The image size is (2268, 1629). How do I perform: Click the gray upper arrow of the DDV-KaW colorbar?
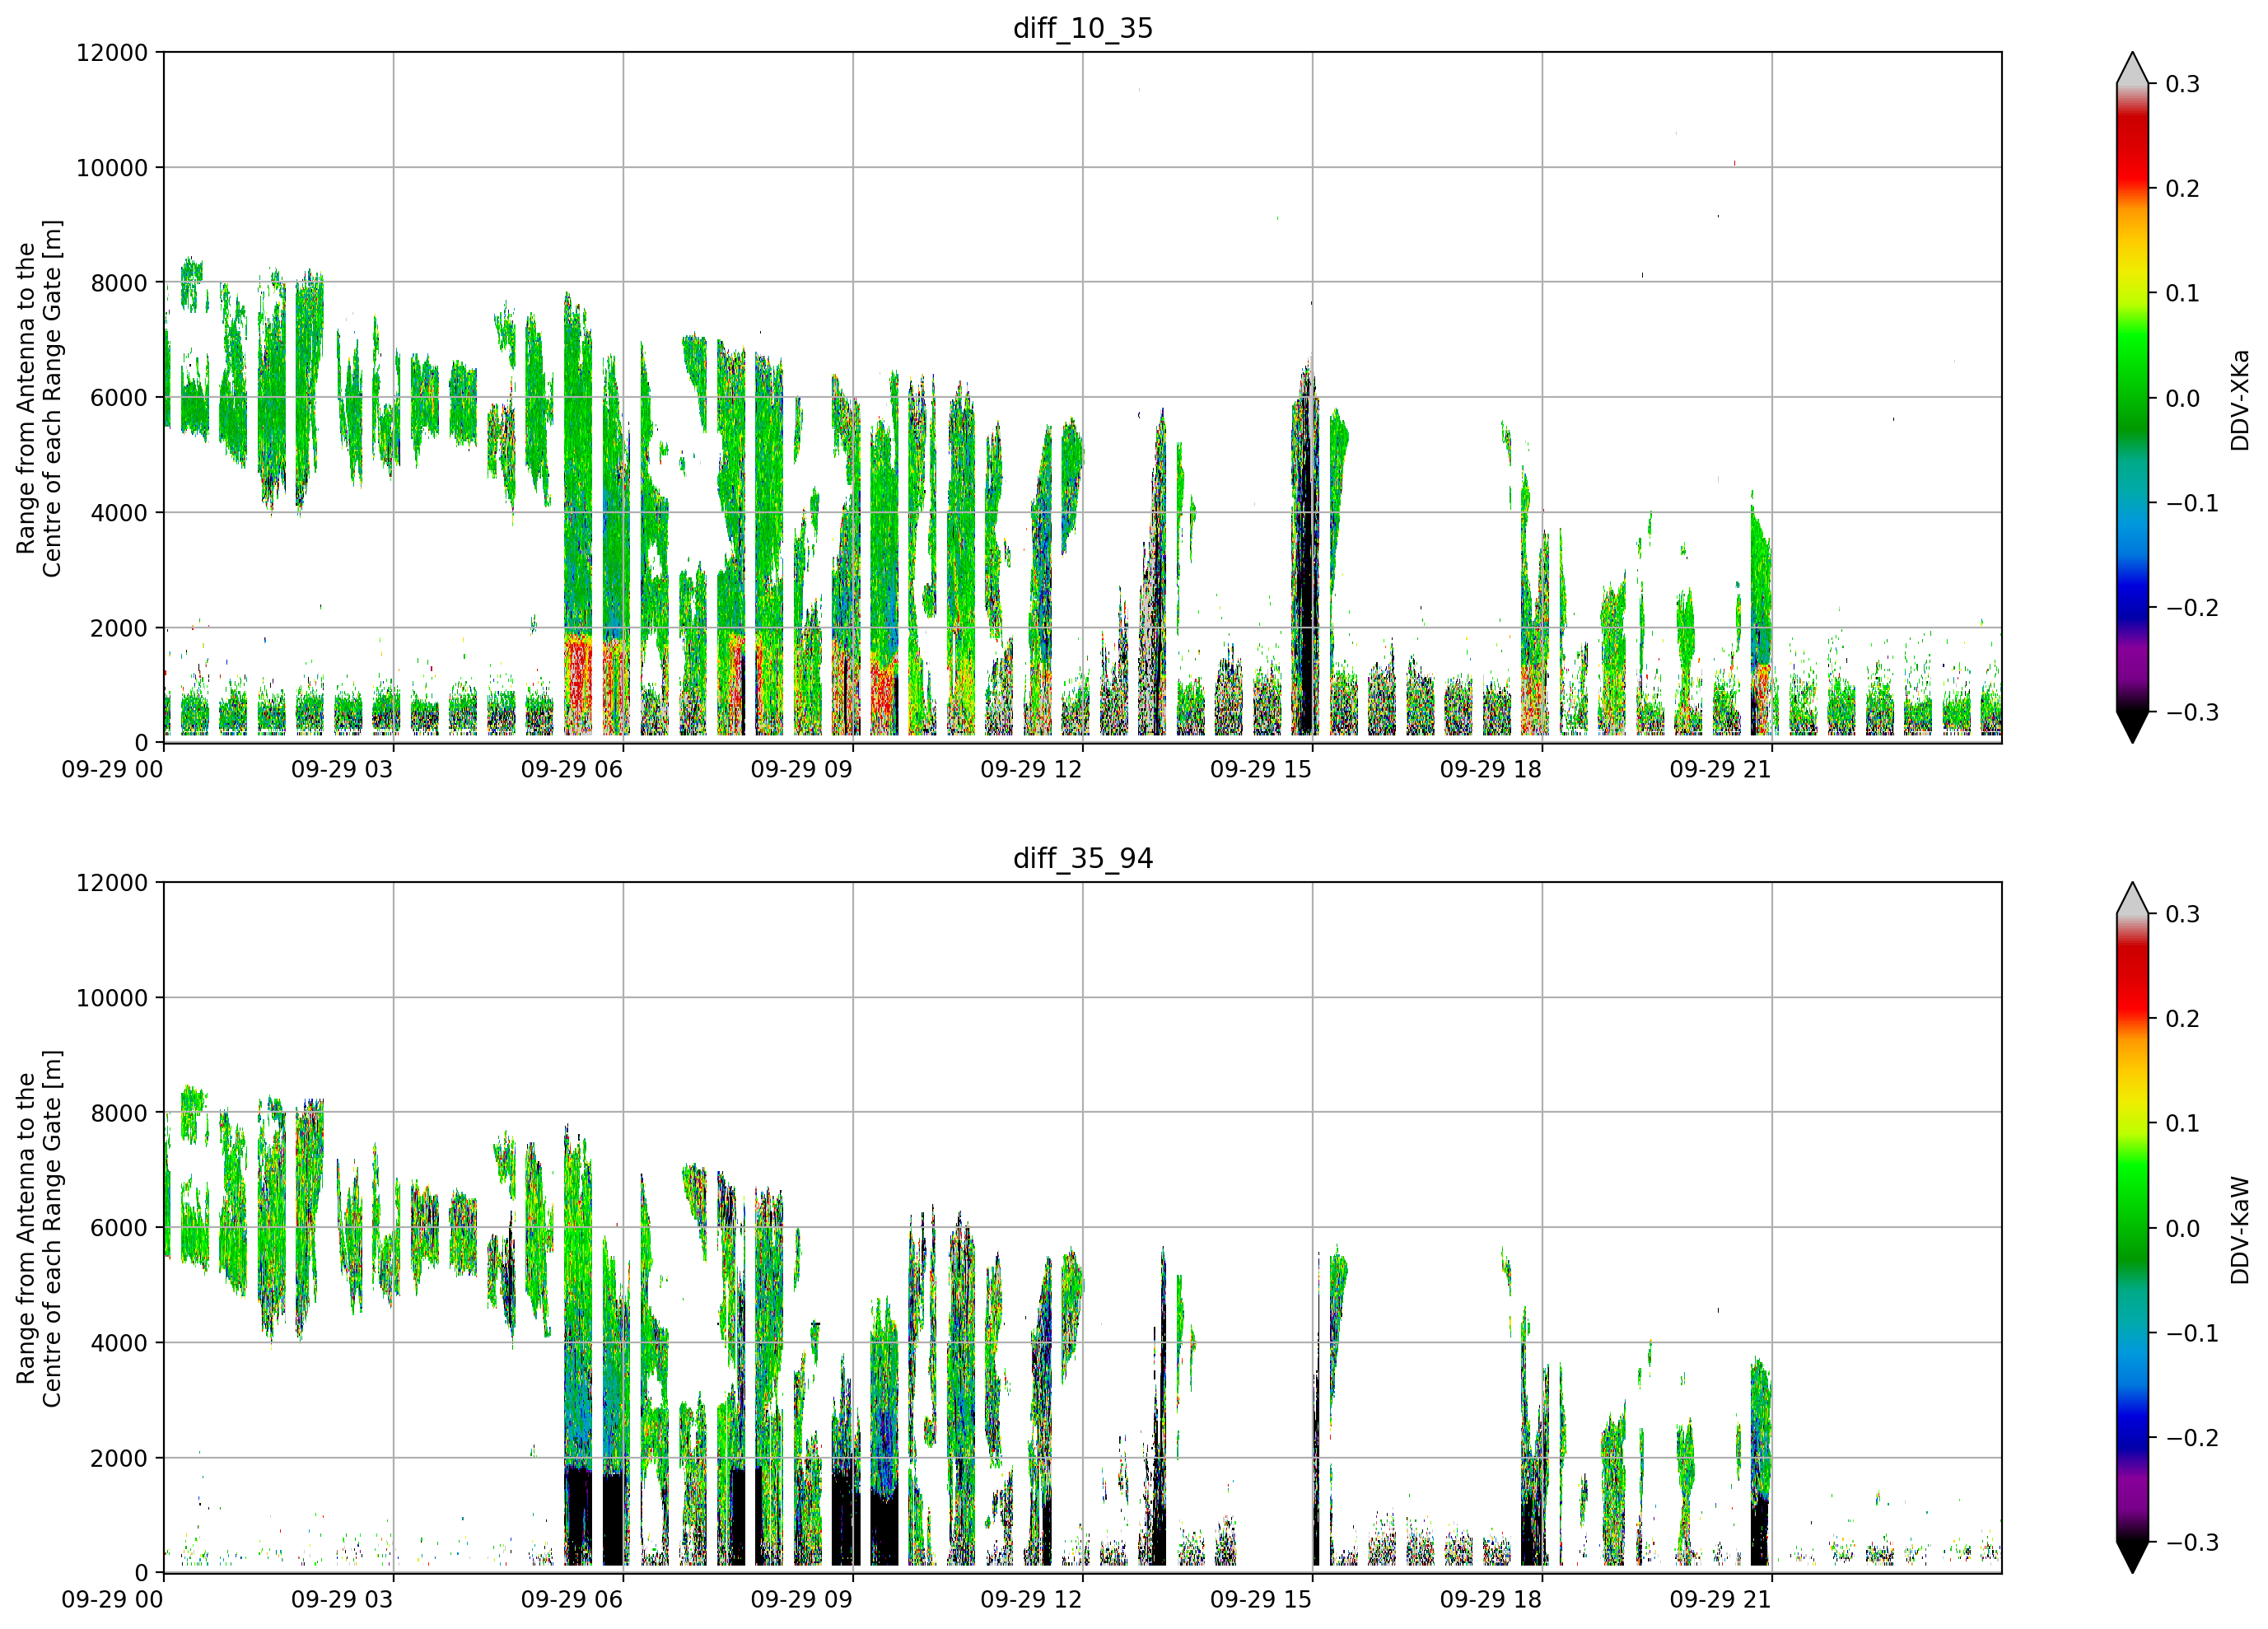point(2132,901)
